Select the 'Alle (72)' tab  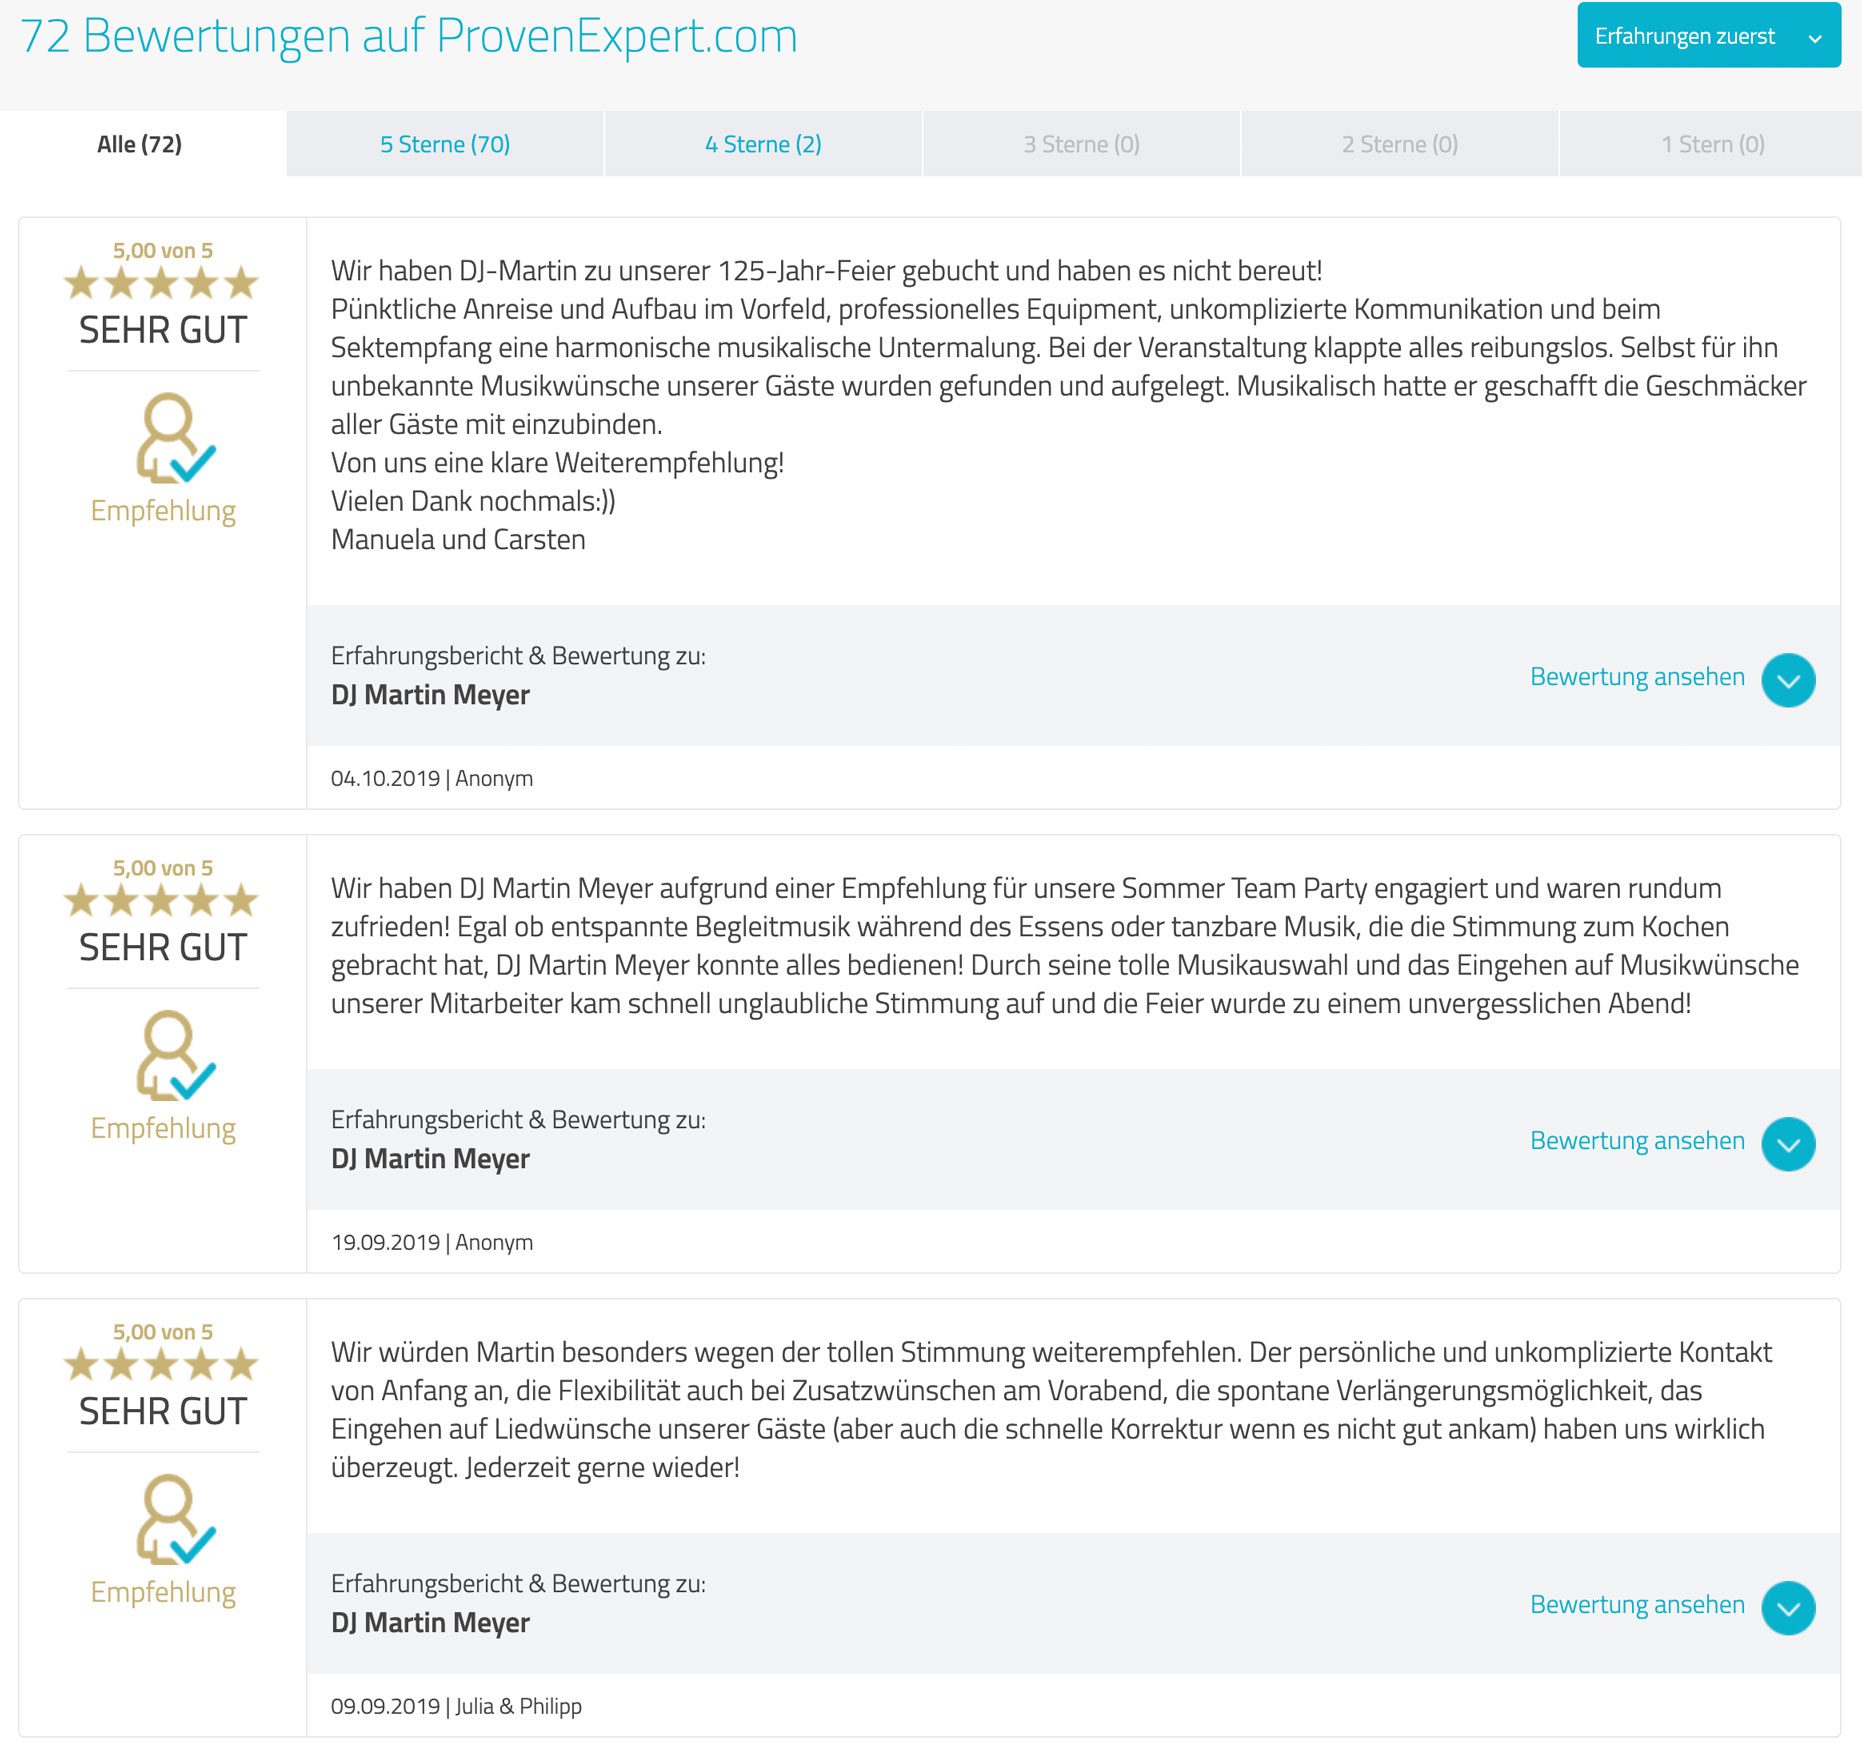pyautogui.click(x=140, y=144)
